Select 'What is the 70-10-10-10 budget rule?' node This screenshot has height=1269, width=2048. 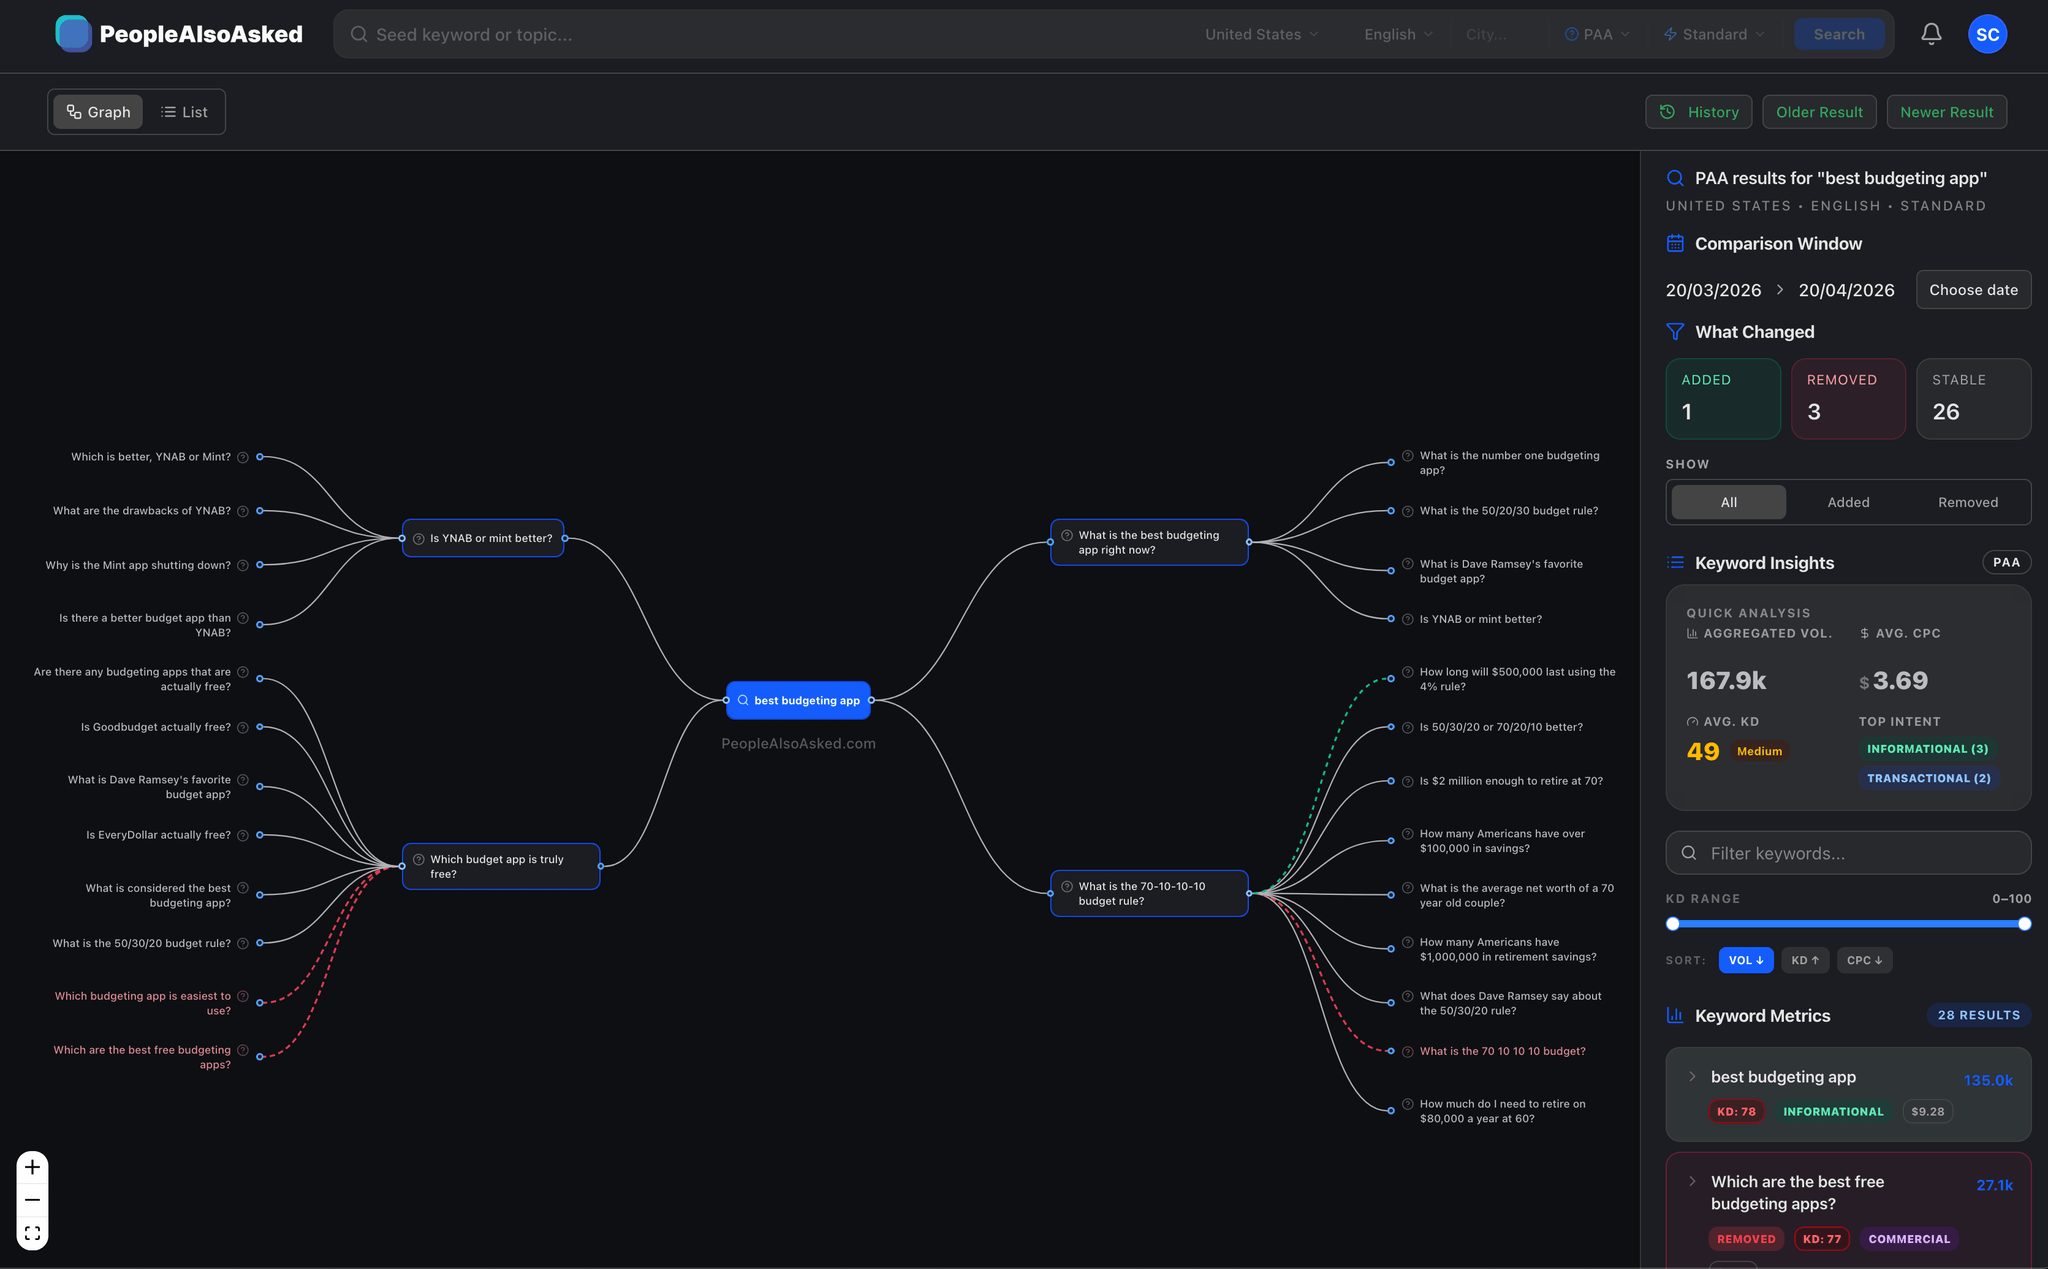1149,893
